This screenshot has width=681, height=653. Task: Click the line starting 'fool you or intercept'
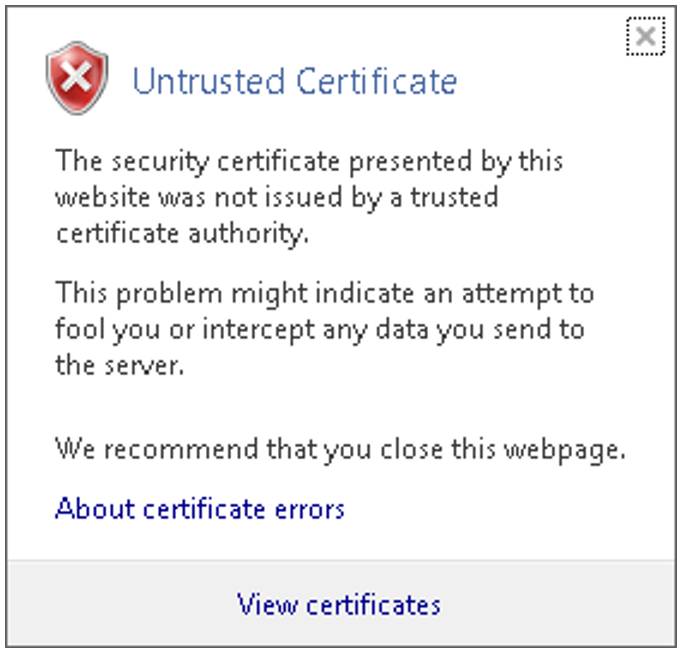coord(319,329)
